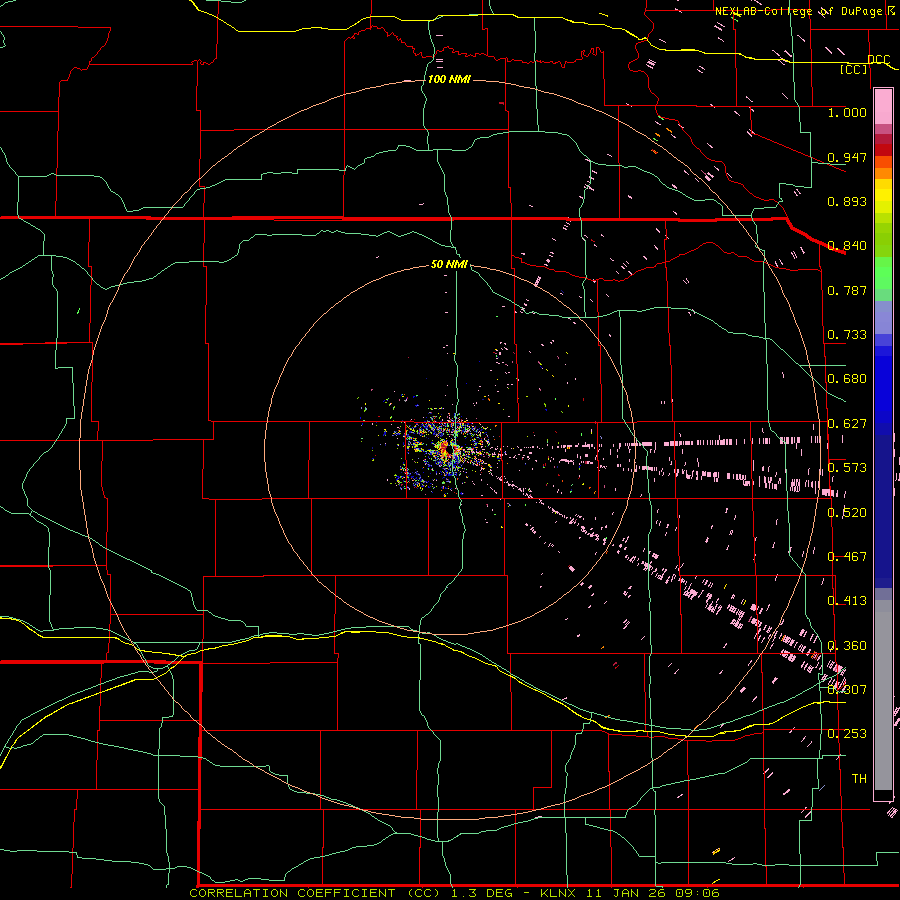This screenshot has width=900, height=900.
Task: Select the 0.253 scale value
Action: click(847, 734)
